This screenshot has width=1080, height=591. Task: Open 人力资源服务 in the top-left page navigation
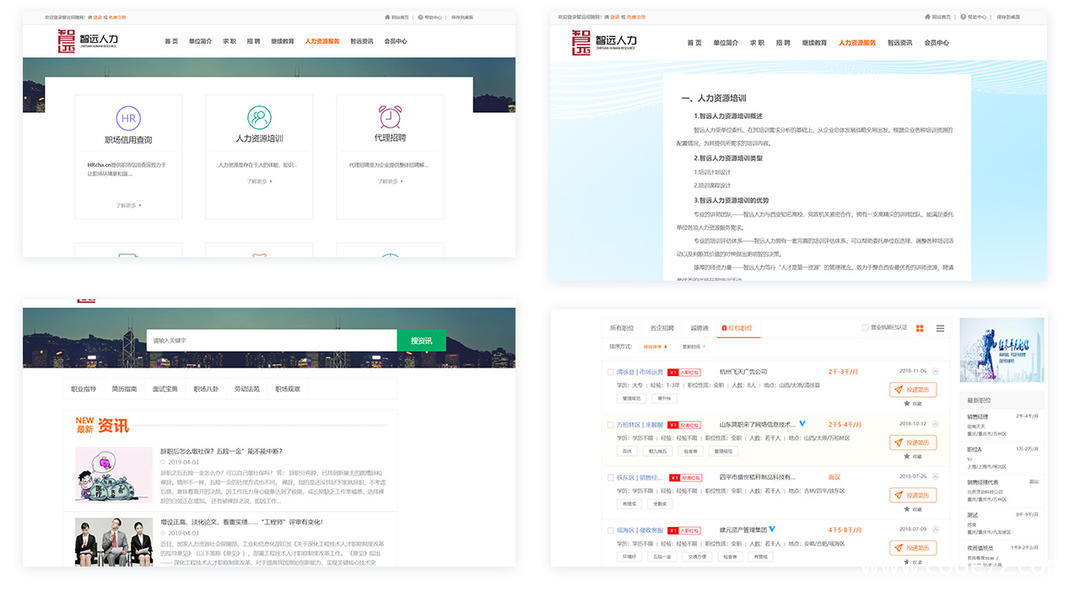click(x=322, y=41)
